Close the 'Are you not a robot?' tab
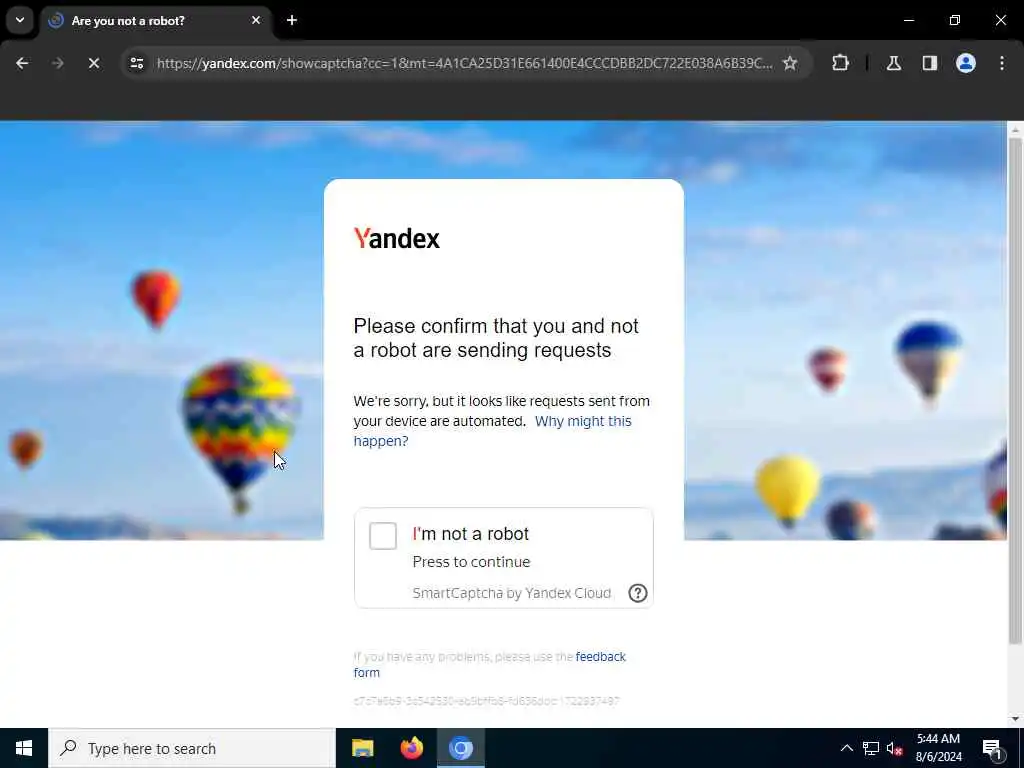 click(x=256, y=20)
